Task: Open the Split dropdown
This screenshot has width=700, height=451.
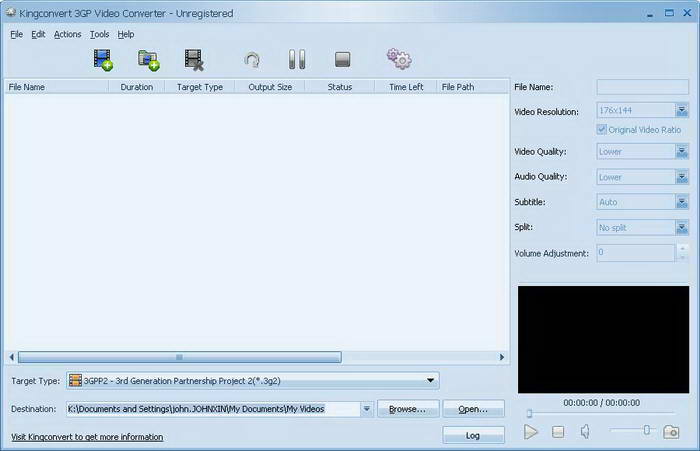Action: (x=681, y=228)
